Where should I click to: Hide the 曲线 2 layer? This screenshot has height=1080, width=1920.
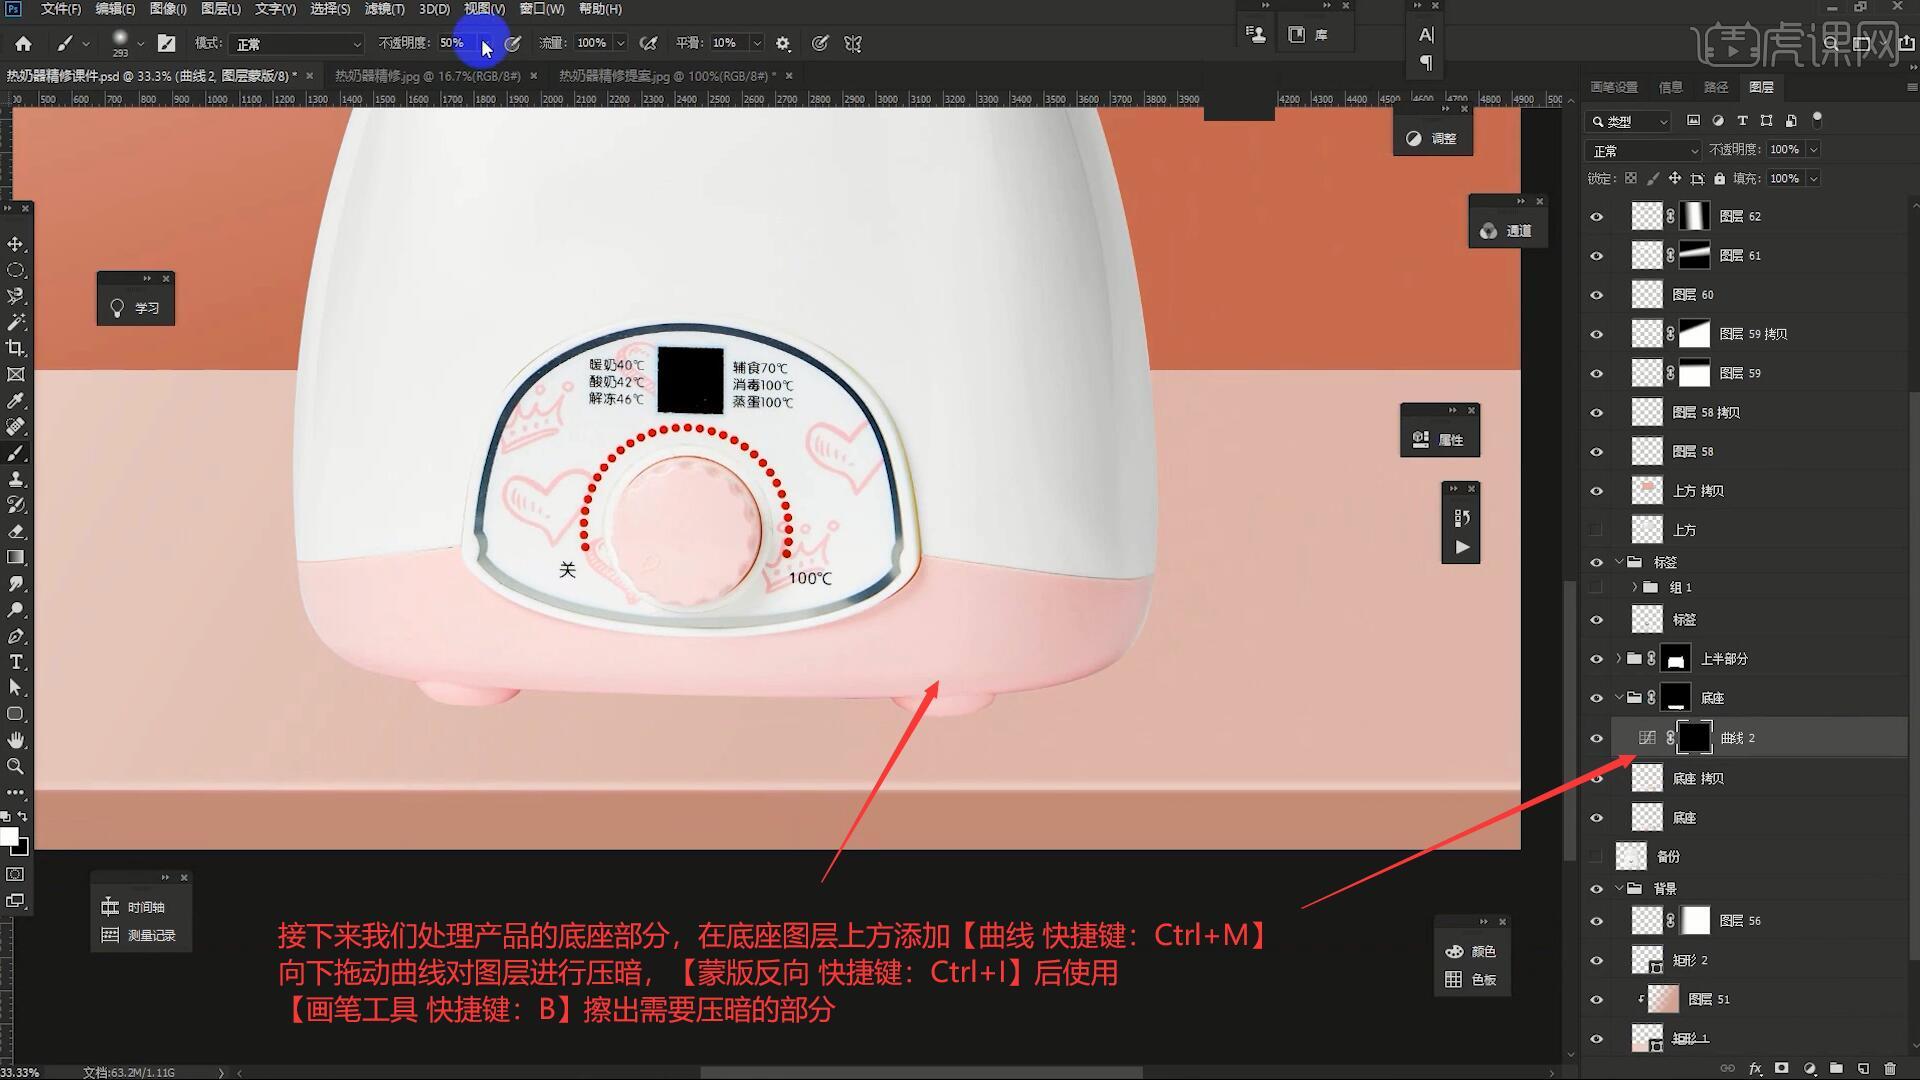(1596, 739)
